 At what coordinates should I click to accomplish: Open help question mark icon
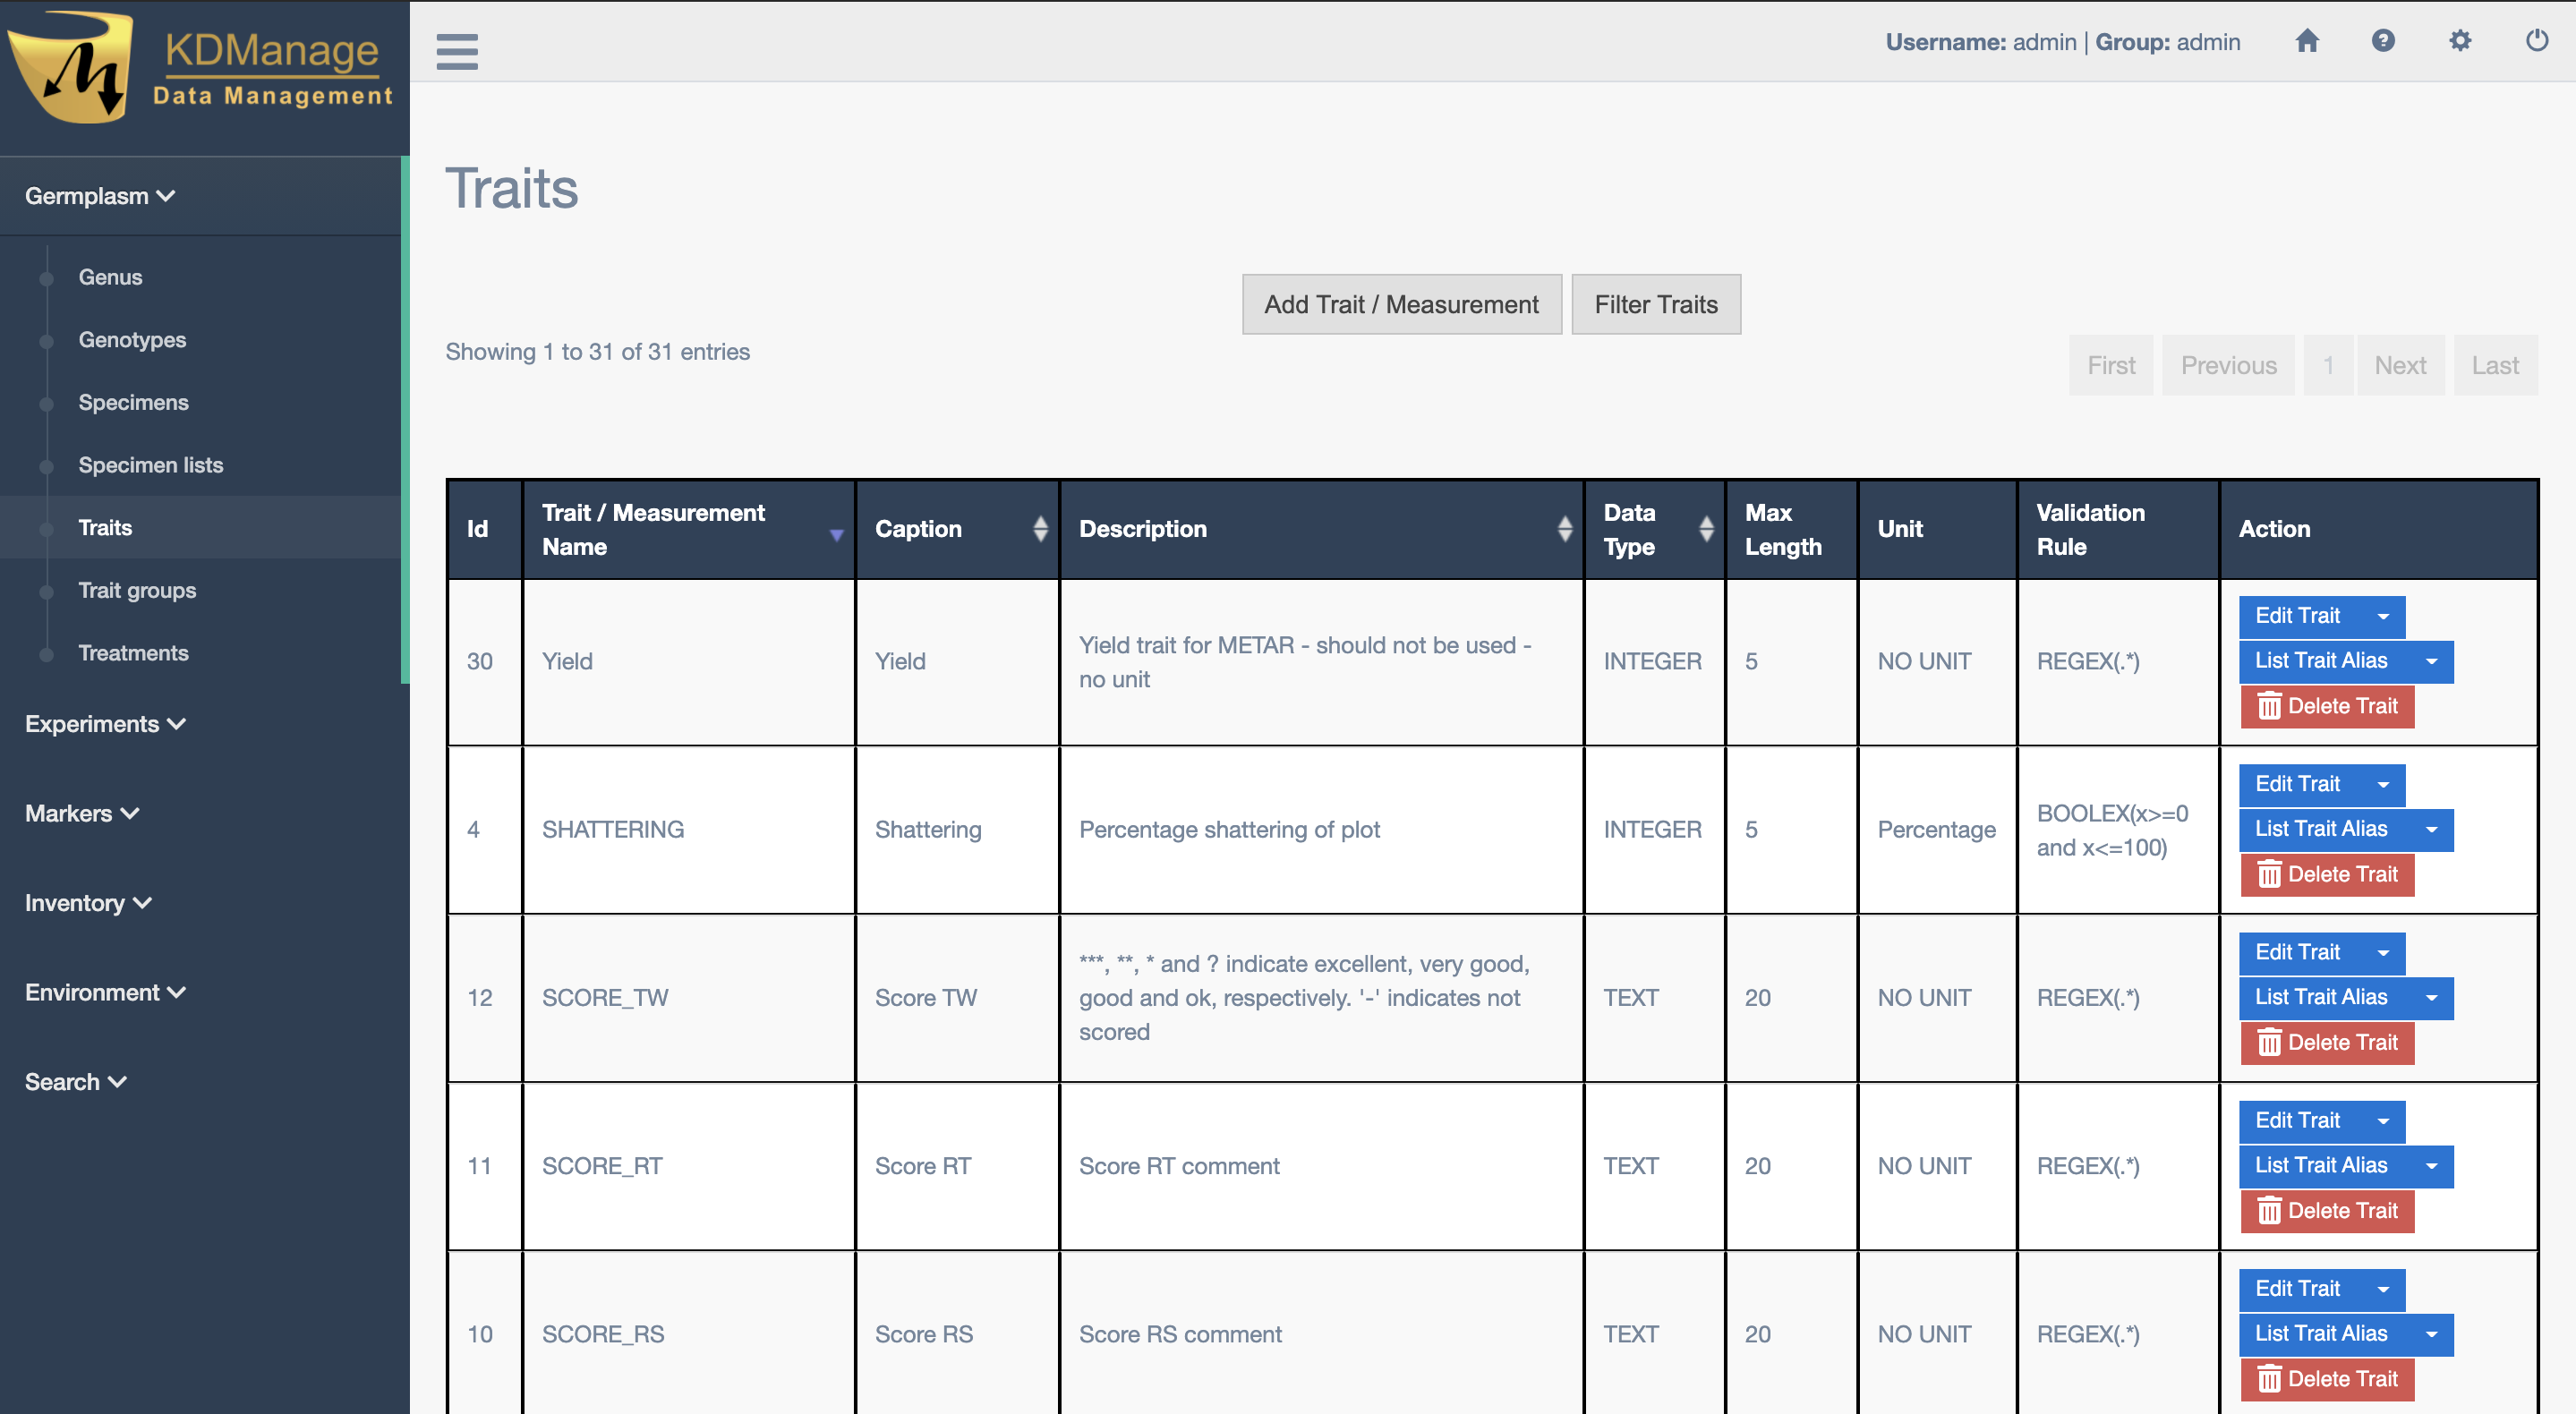pyautogui.click(x=2383, y=41)
